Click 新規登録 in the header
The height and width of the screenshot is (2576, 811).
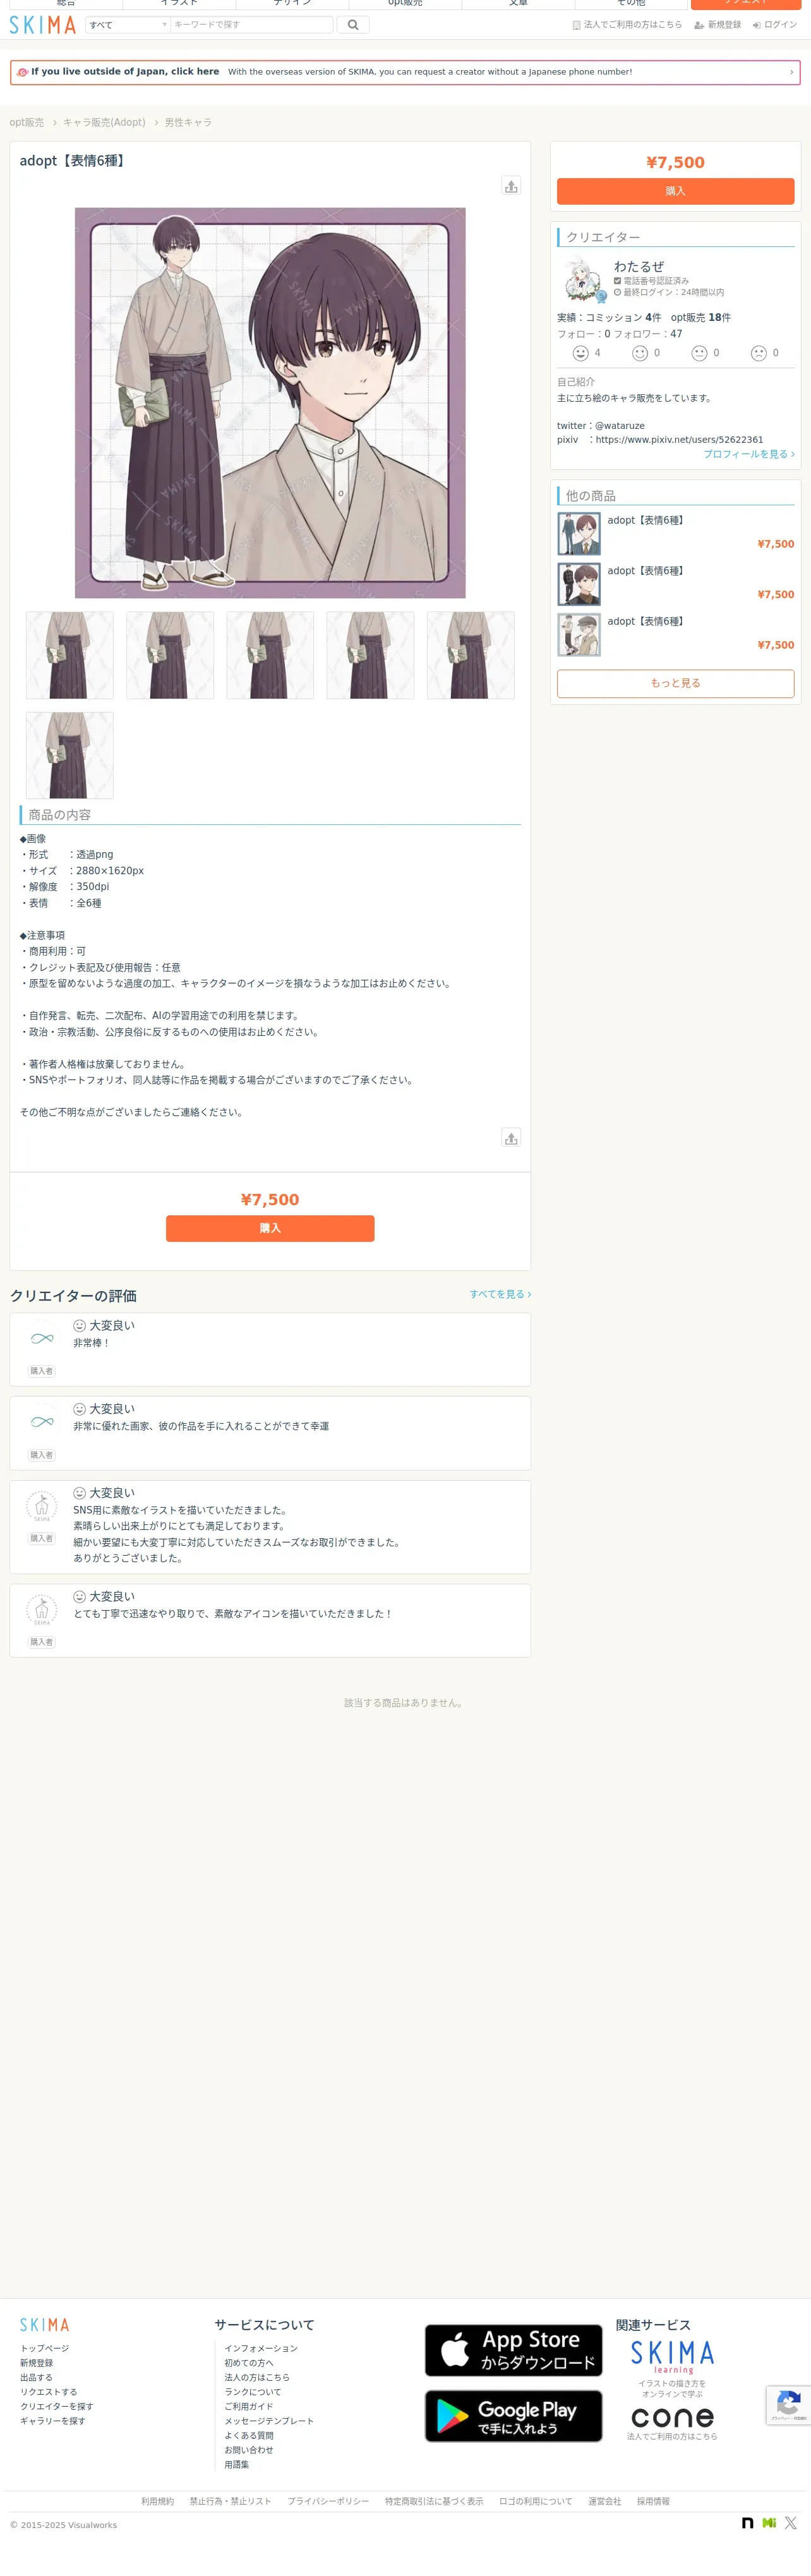pos(718,25)
